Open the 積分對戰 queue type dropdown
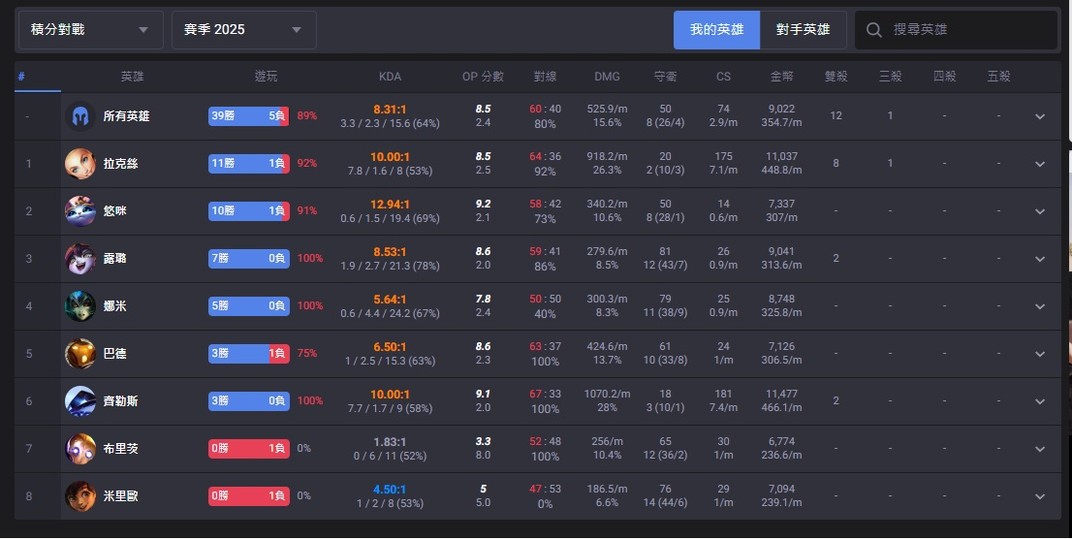This screenshot has height=540, width=1072. (90, 30)
